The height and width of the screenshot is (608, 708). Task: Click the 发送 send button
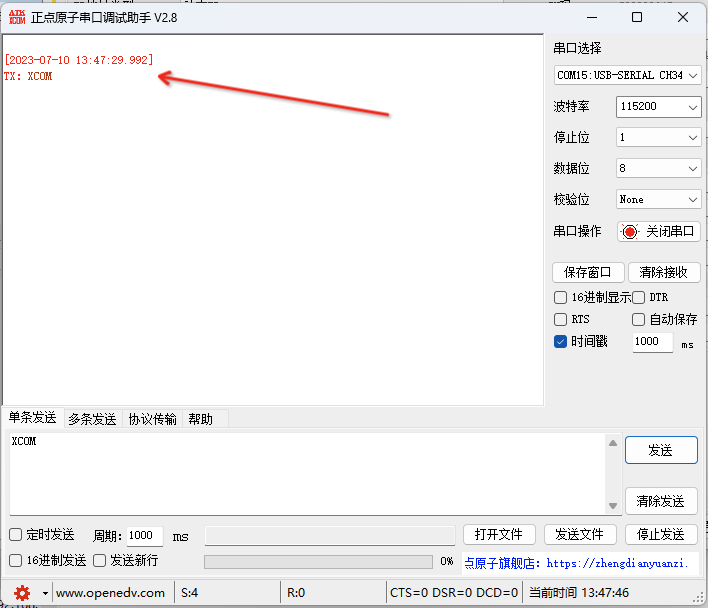click(x=661, y=450)
